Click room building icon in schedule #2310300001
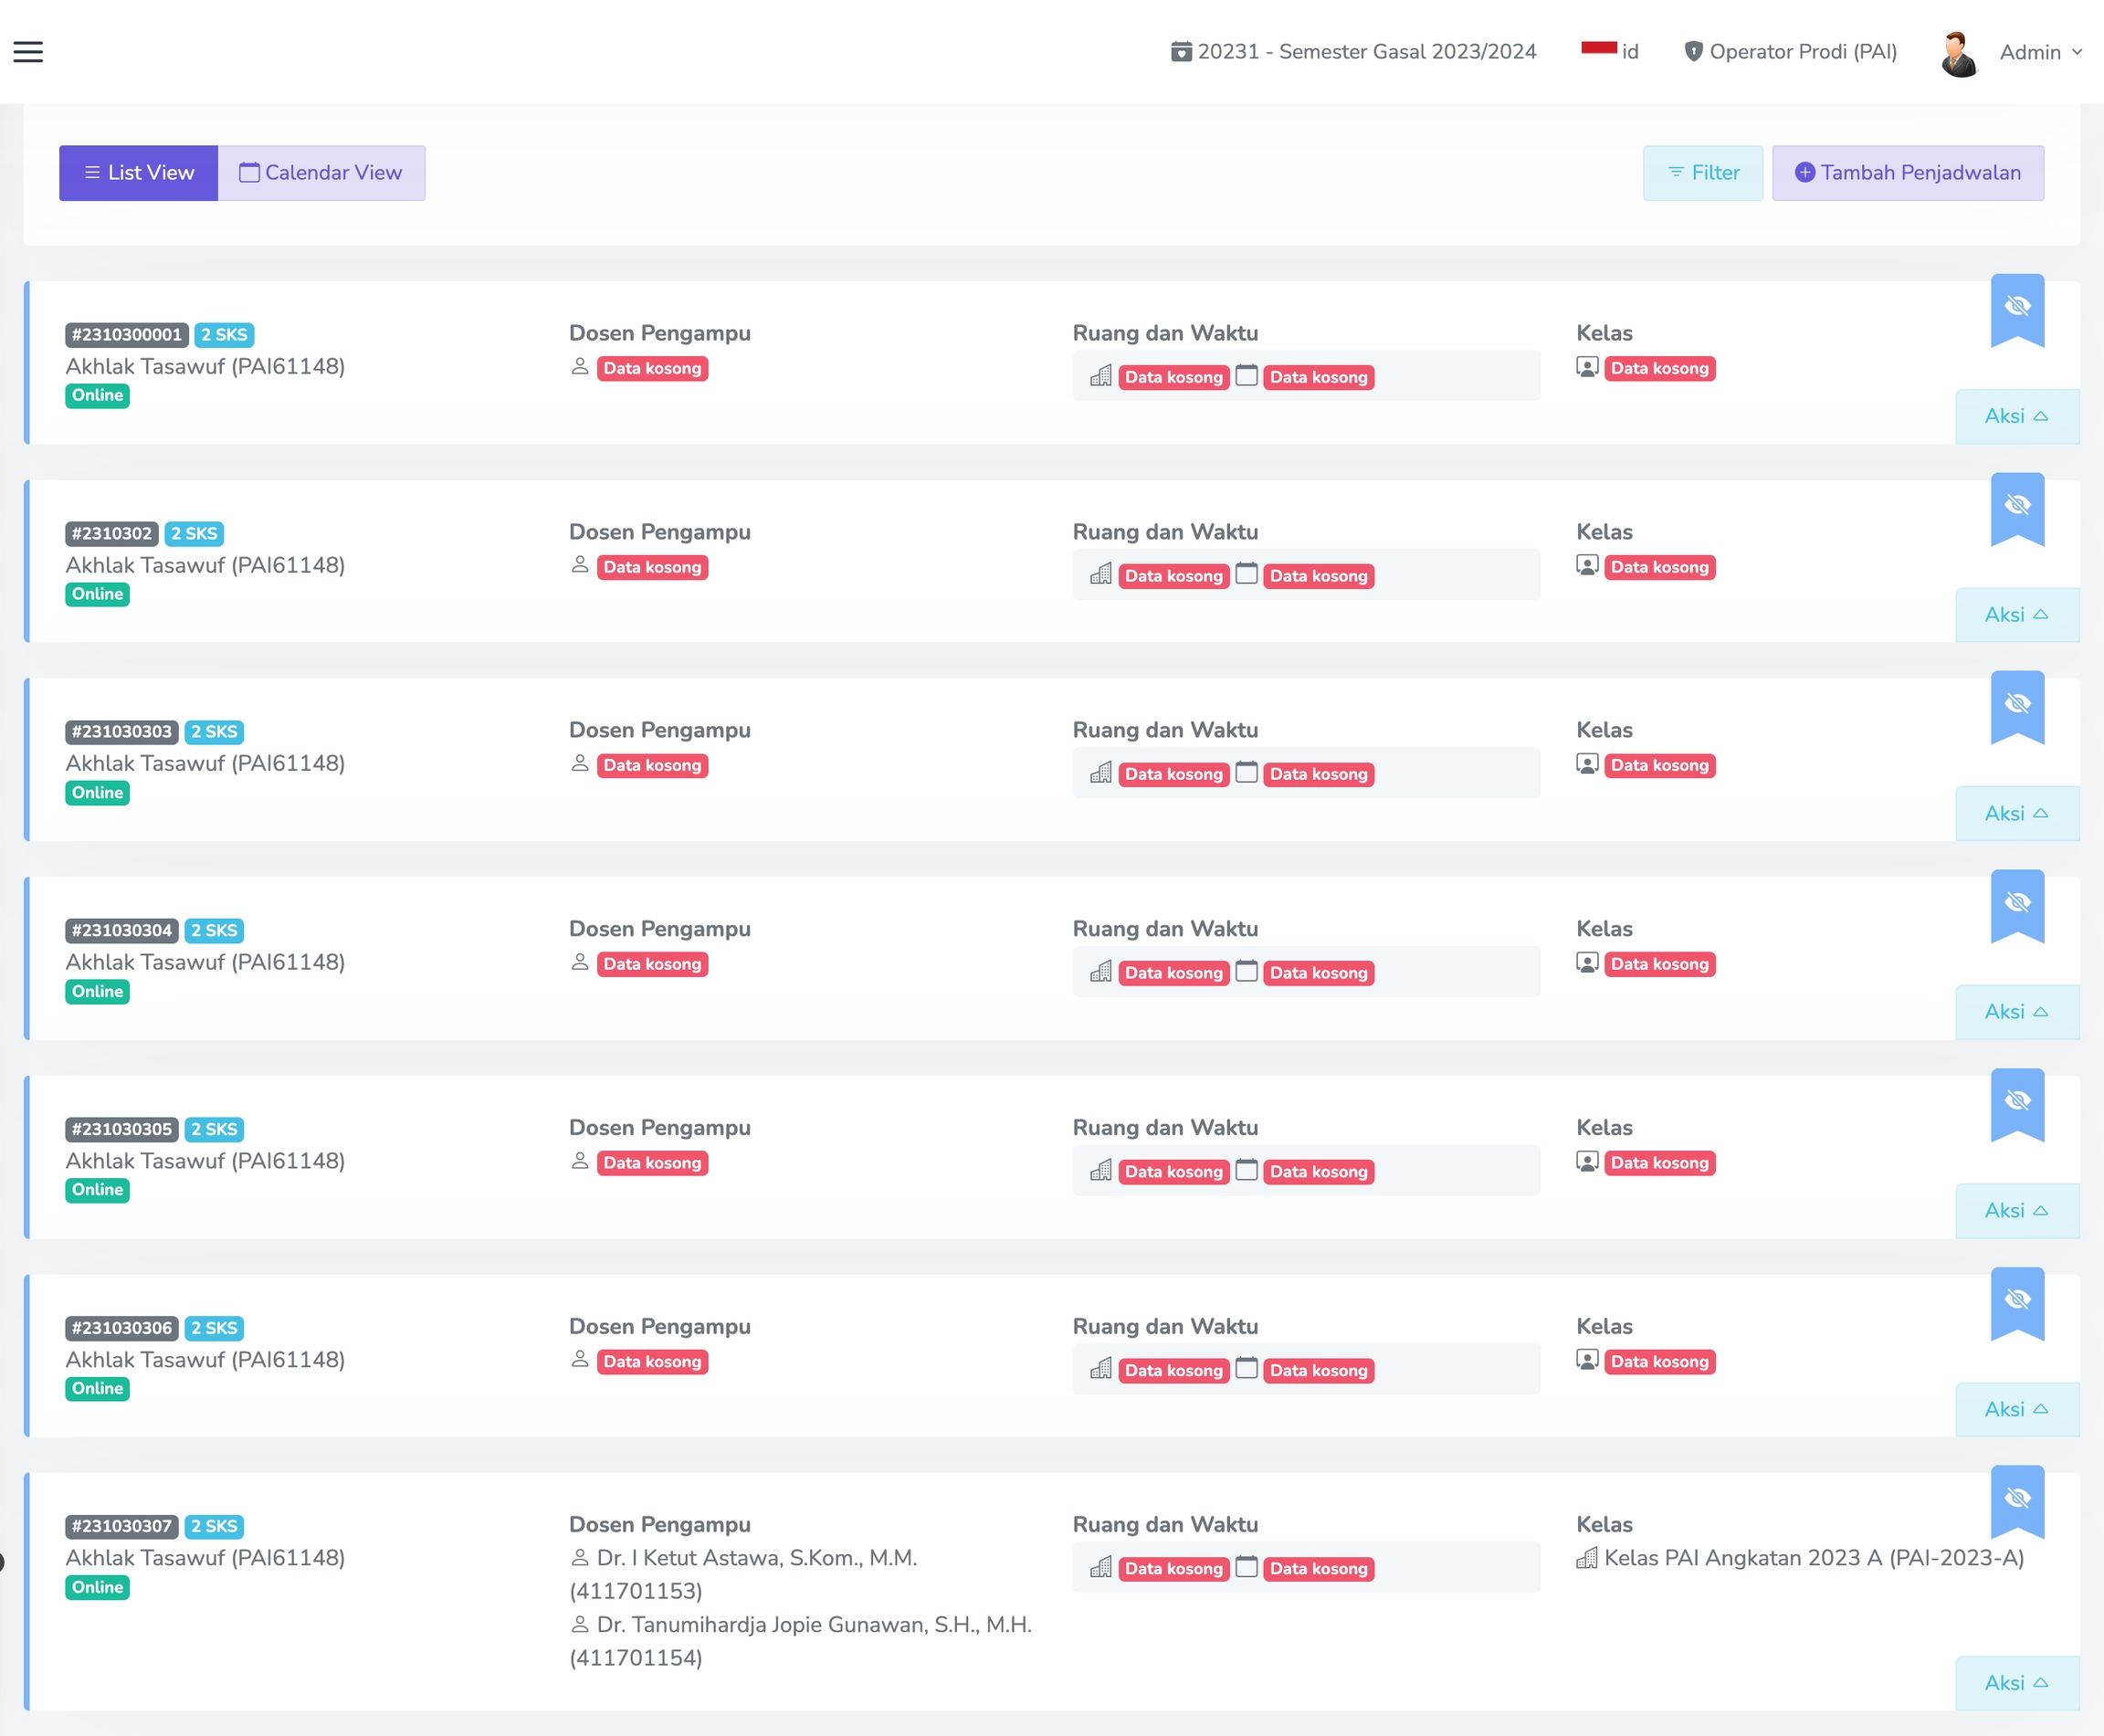The image size is (2104, 1736). click(1101, 376)
